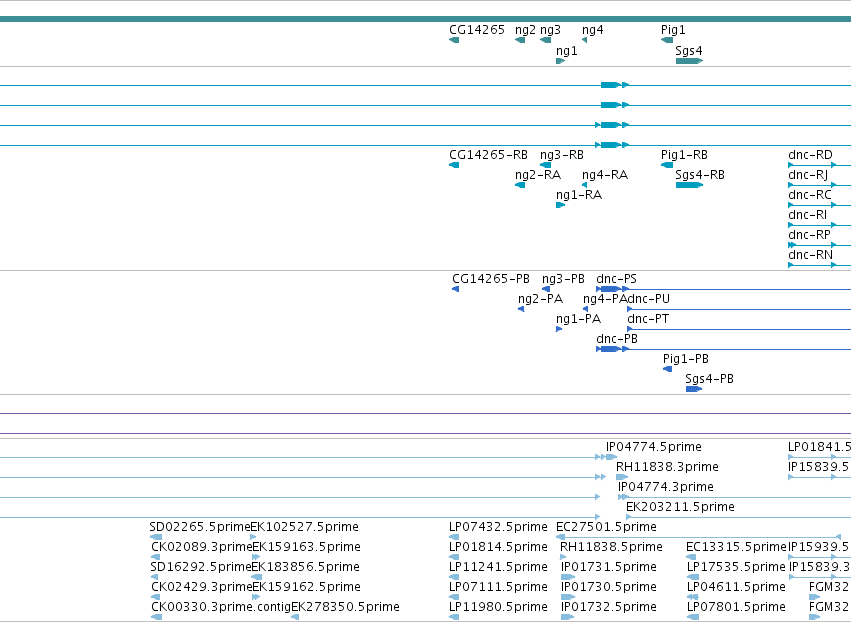This screenshot has height=622, width=851.
Task: Select the ng3 gene in the top track
Action: [545, 40]
